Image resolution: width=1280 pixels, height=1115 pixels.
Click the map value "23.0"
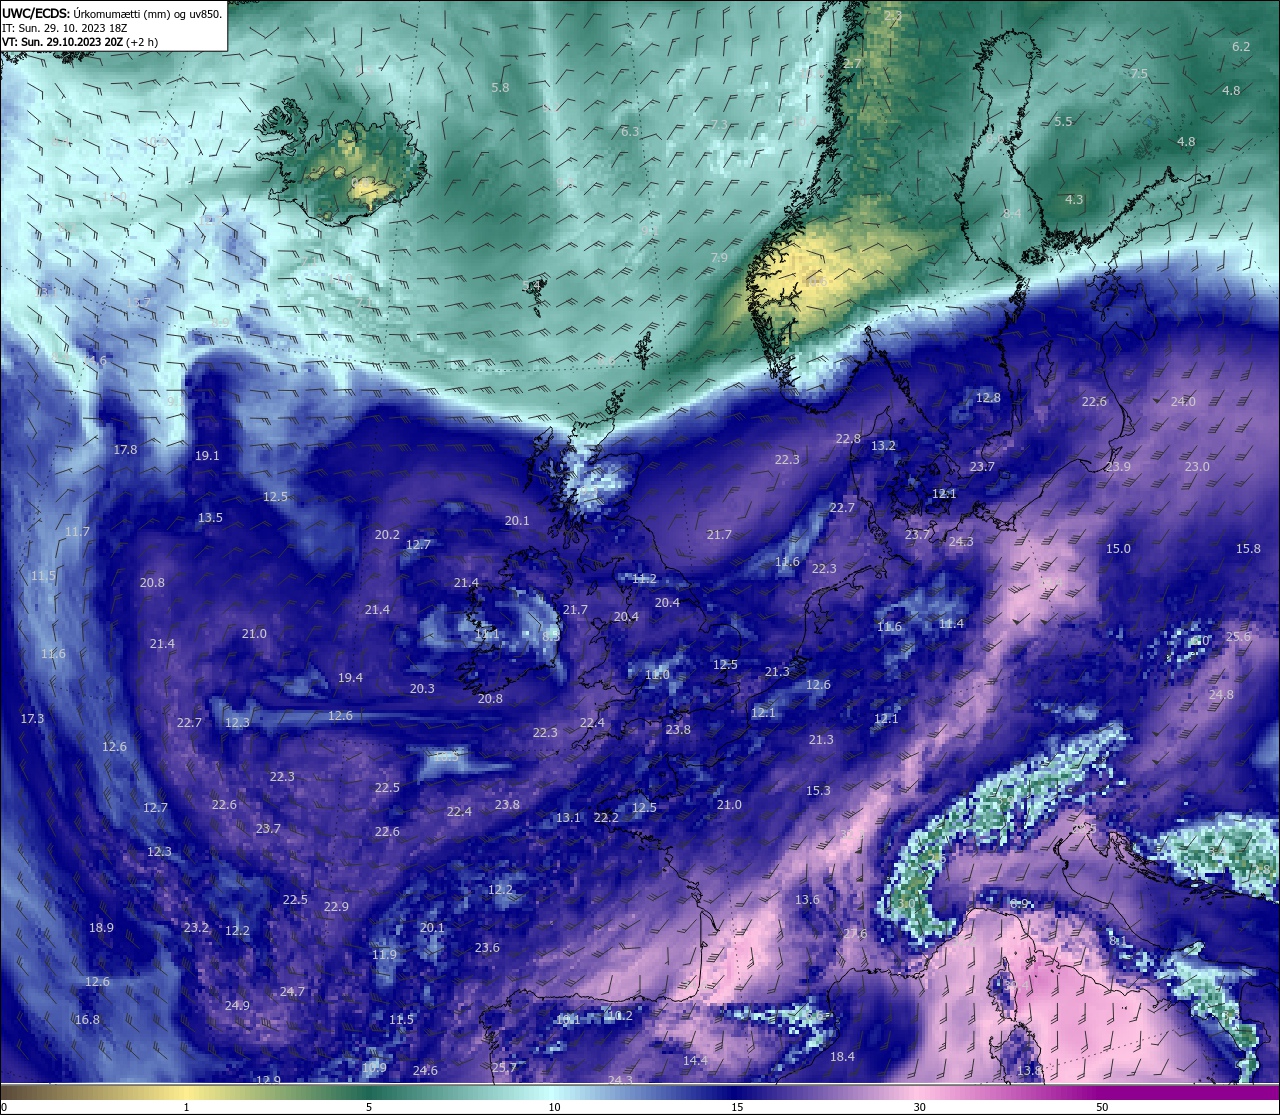[x=1197, y=467]
